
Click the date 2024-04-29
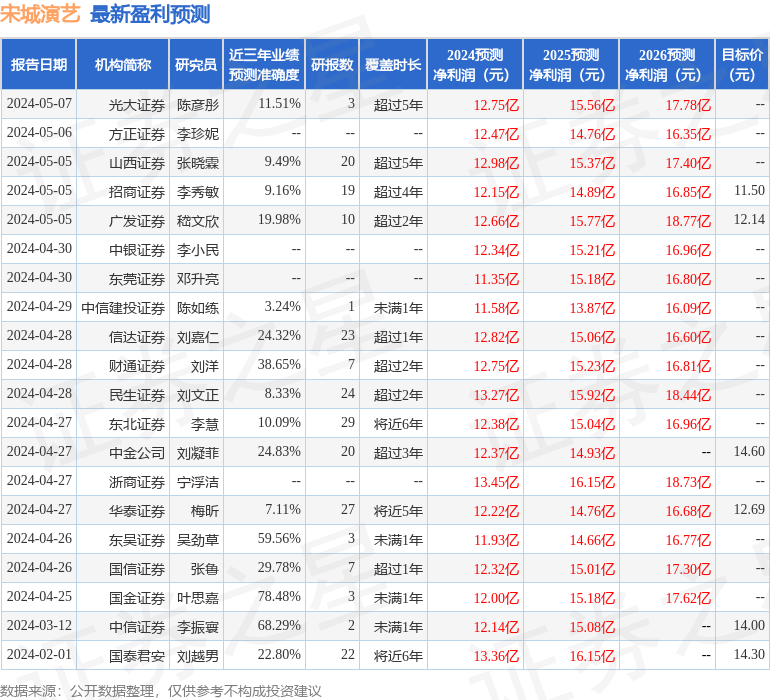[x=39, y=307]
